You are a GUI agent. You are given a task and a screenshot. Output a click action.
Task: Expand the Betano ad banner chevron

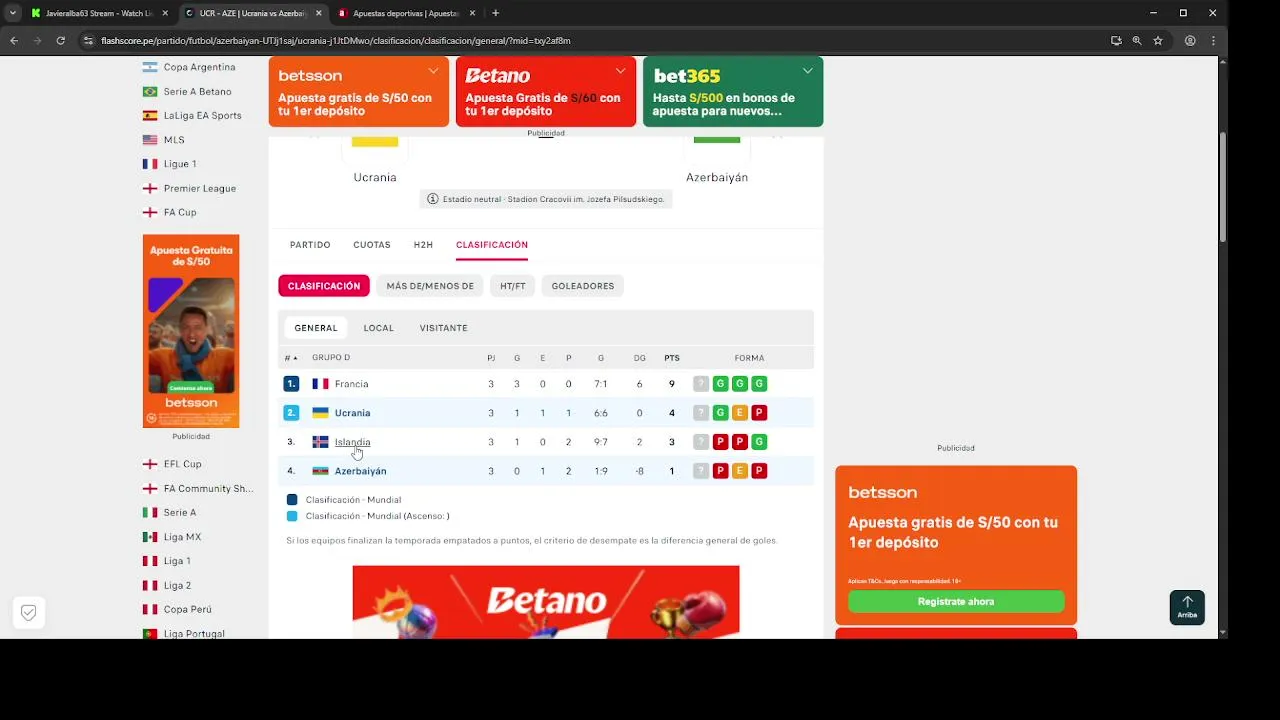coord(620,71)
